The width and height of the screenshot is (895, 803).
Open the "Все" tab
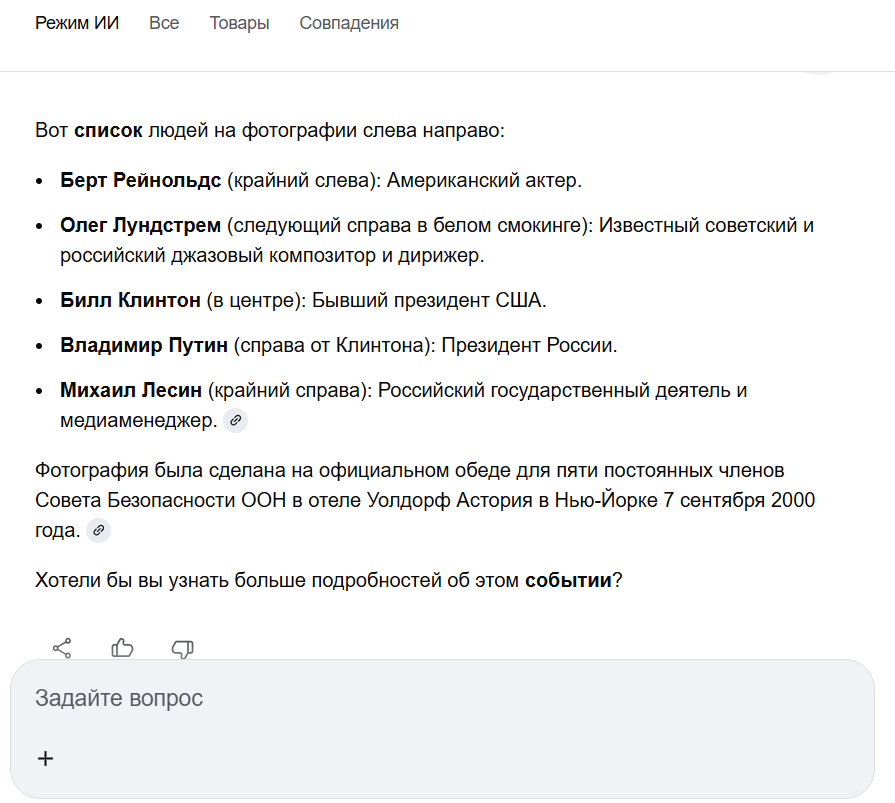164,23
